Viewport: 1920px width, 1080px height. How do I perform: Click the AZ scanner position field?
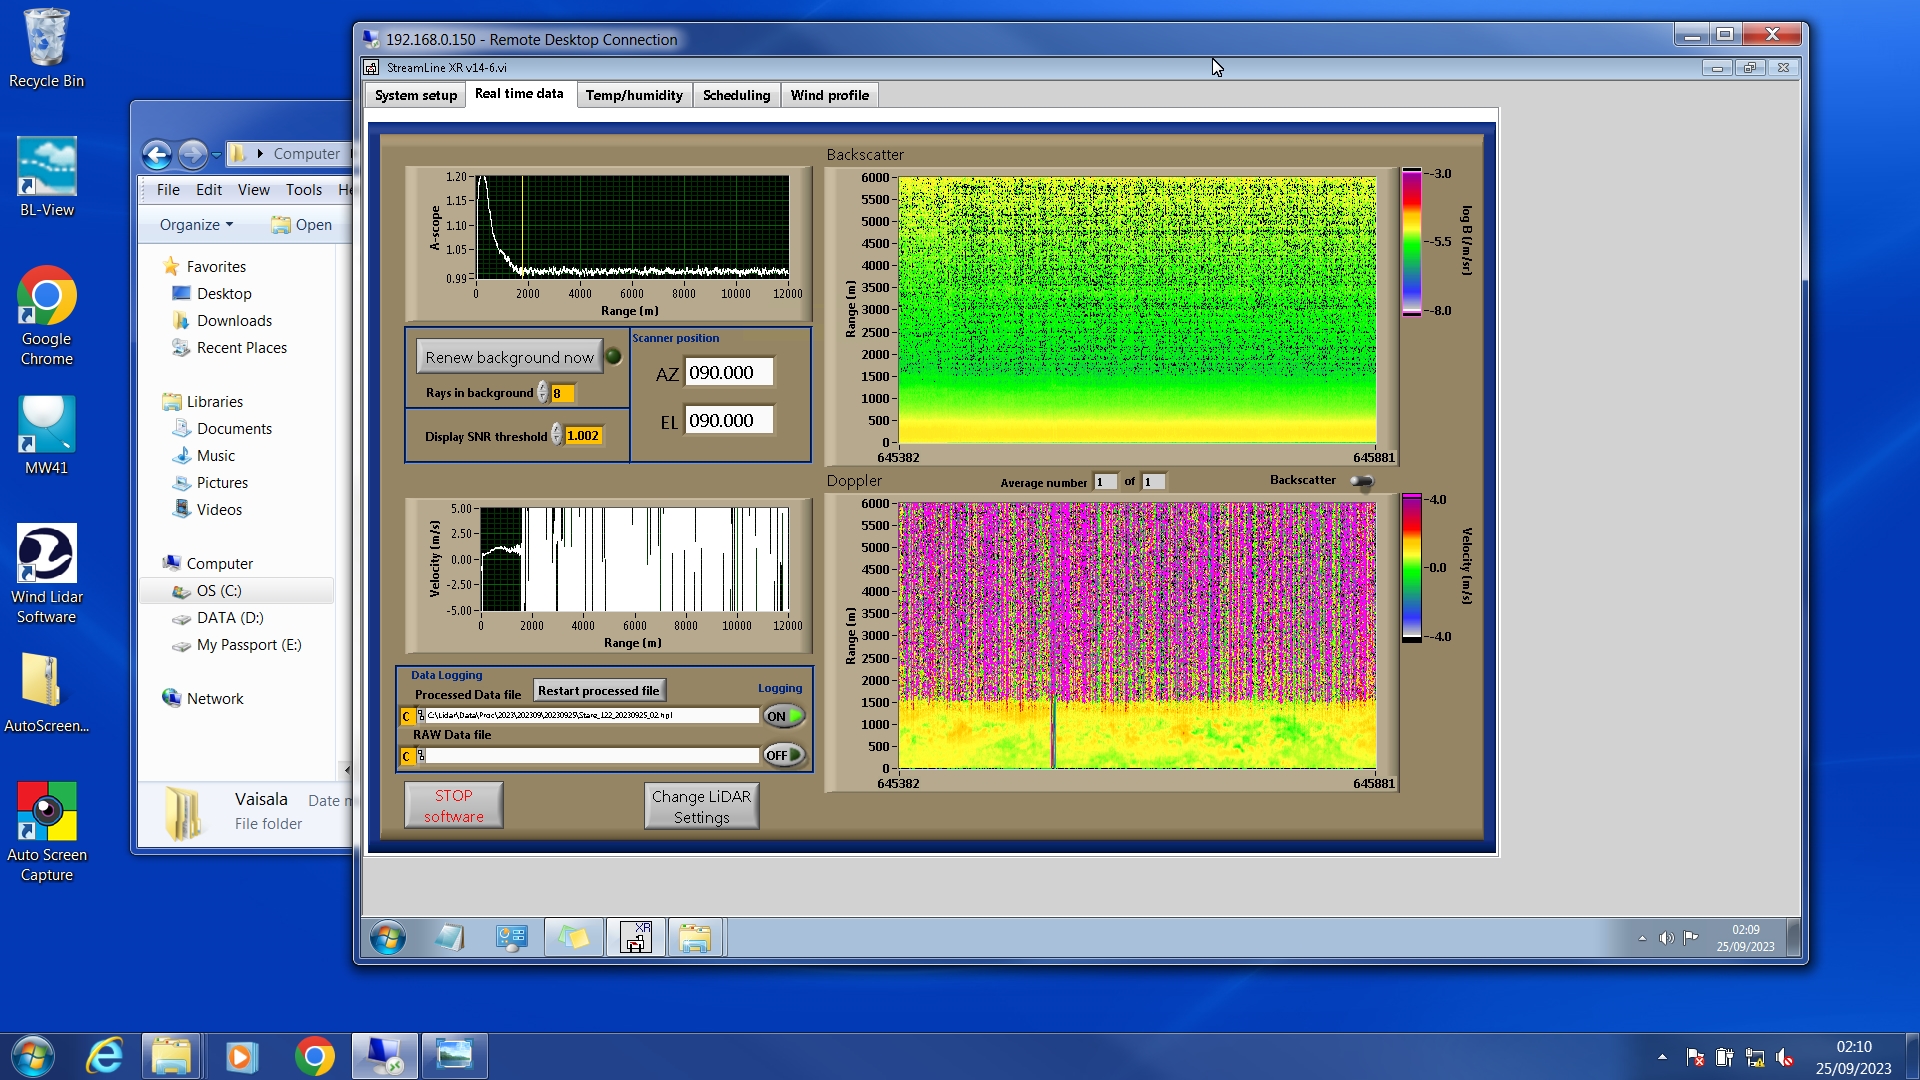[729, 373]
